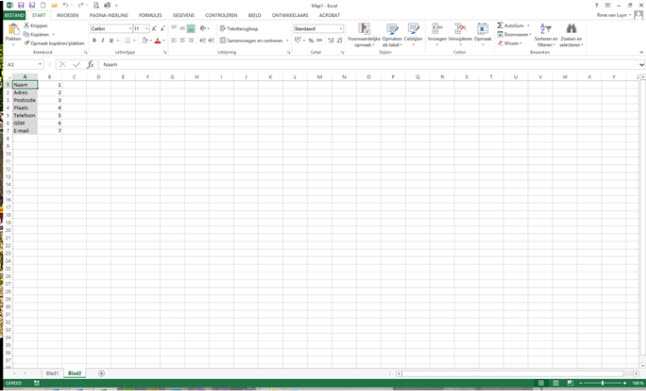Switch to Page Layout view in status bar
The height and width of the screenshot is (391, 646).
[555, 383]
